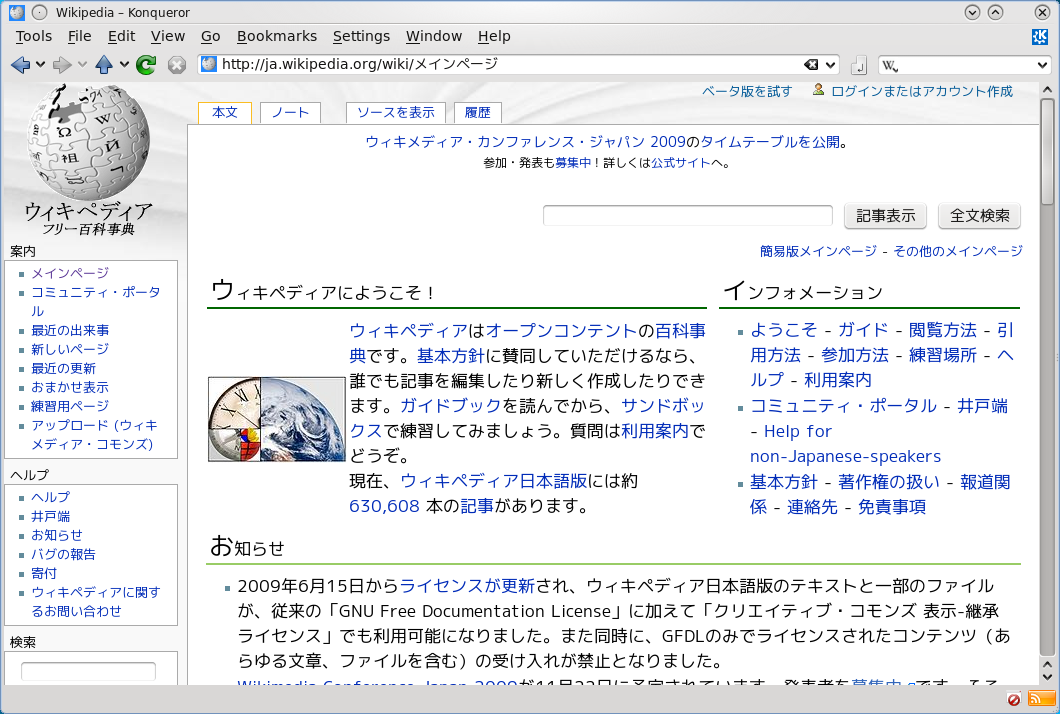The height and width of the screenshot is (714, 1060).
Task: Click the Up arrow navigation button
Action: (104, 65)
